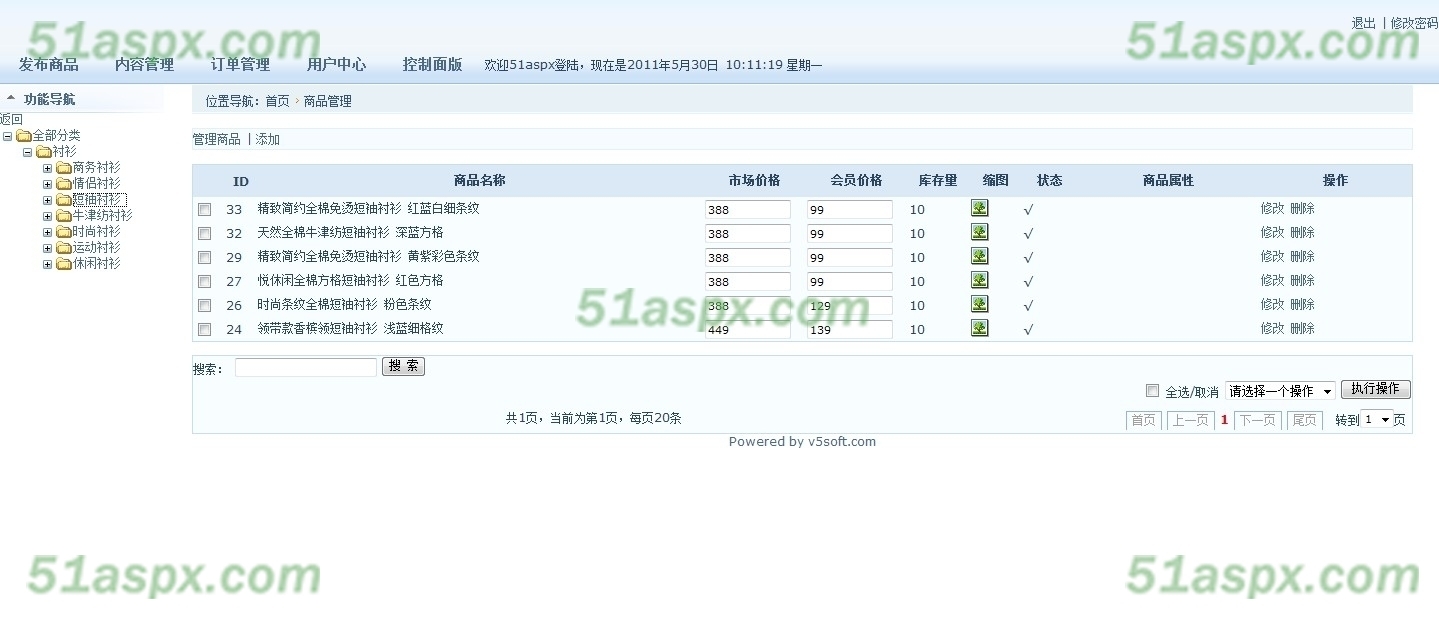This screenshot has height=619, width=1439.
Task: Open the 内容管理 menu
Action: 144,65
